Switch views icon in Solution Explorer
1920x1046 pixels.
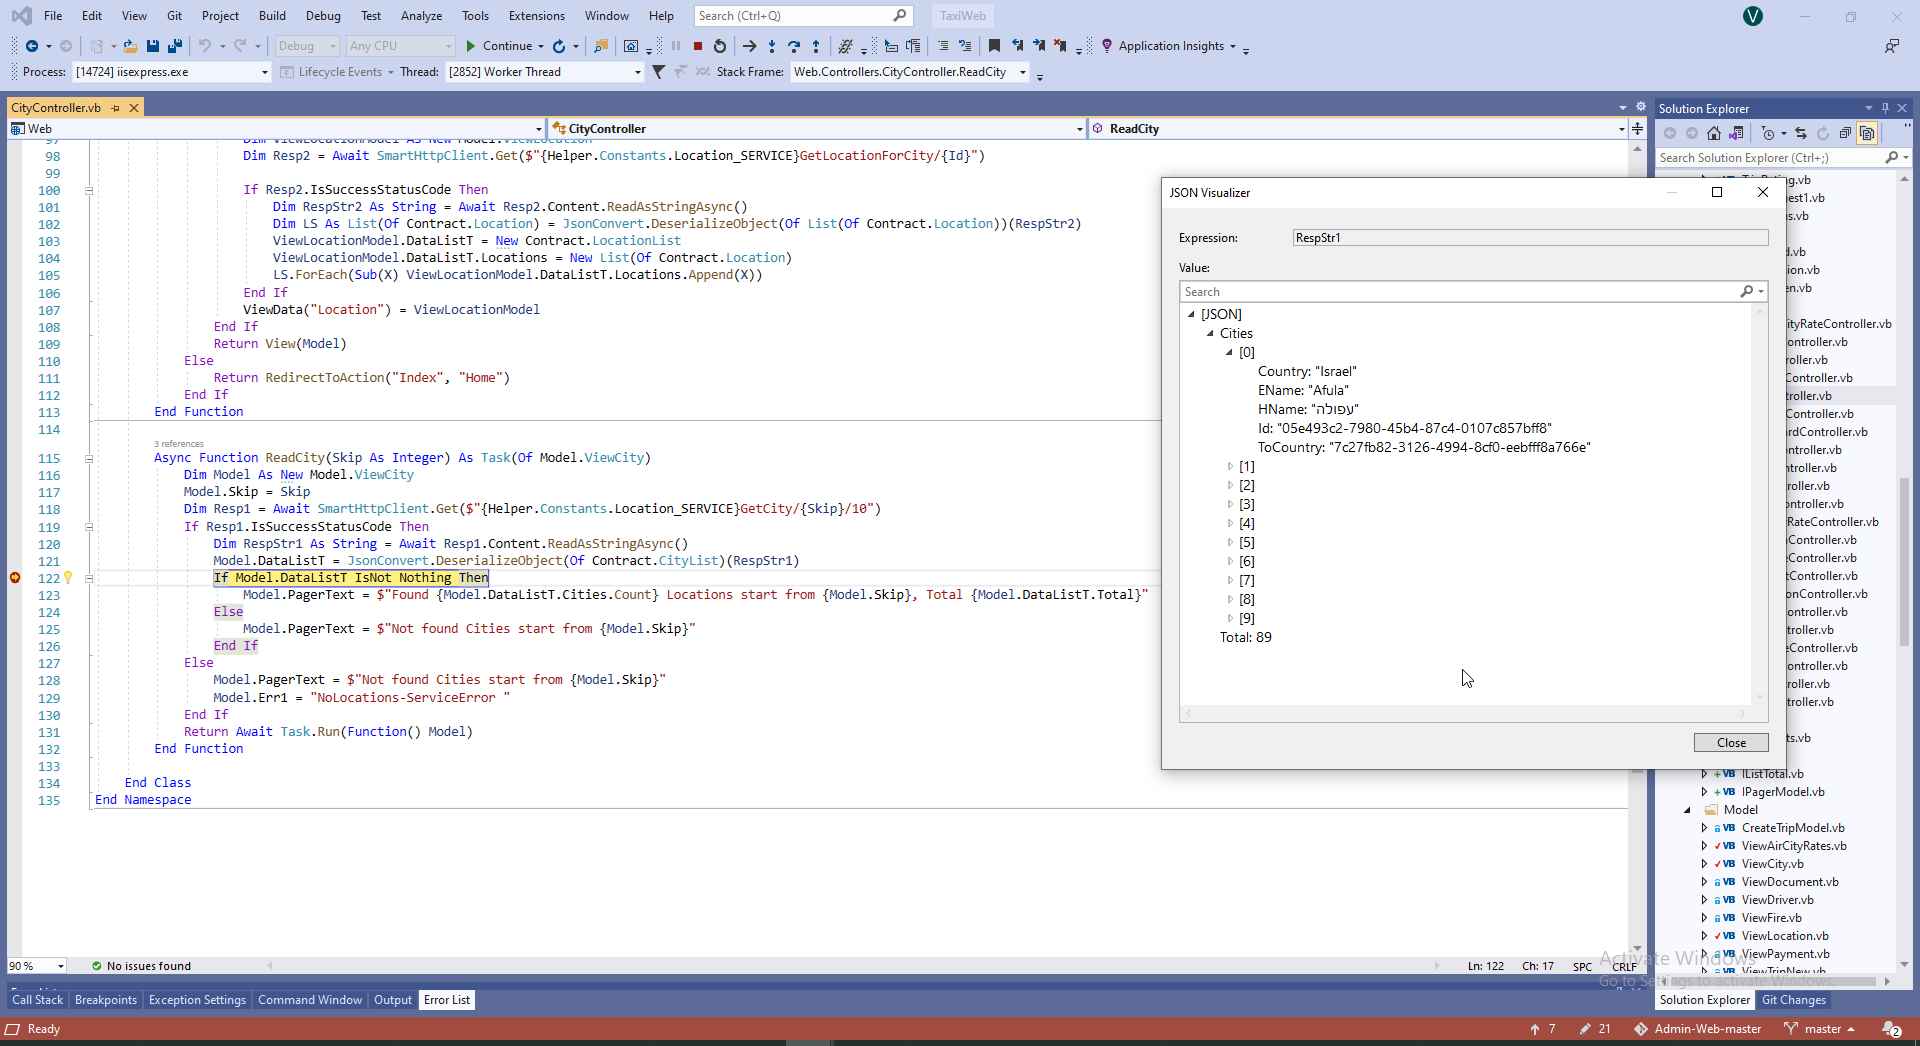pos(1736,133)
